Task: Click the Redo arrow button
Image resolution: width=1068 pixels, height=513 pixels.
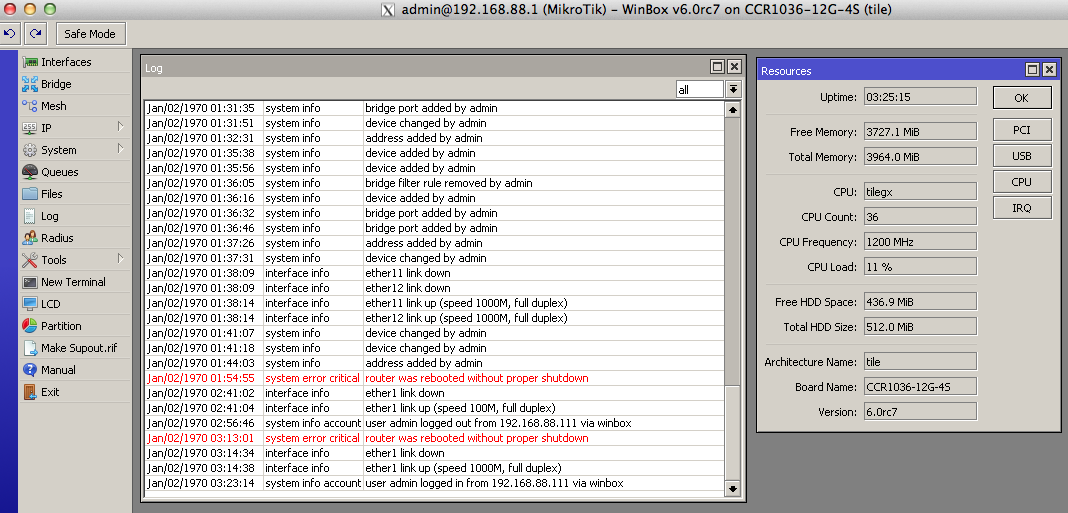Action: 35,33
